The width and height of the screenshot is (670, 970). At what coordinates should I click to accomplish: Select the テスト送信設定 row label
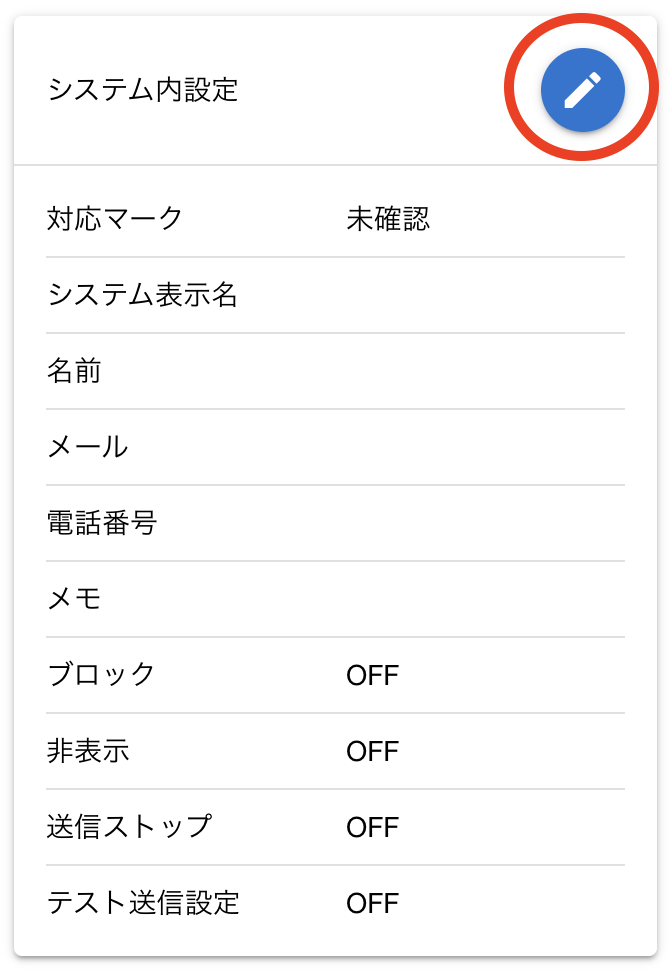click(143, 903)
